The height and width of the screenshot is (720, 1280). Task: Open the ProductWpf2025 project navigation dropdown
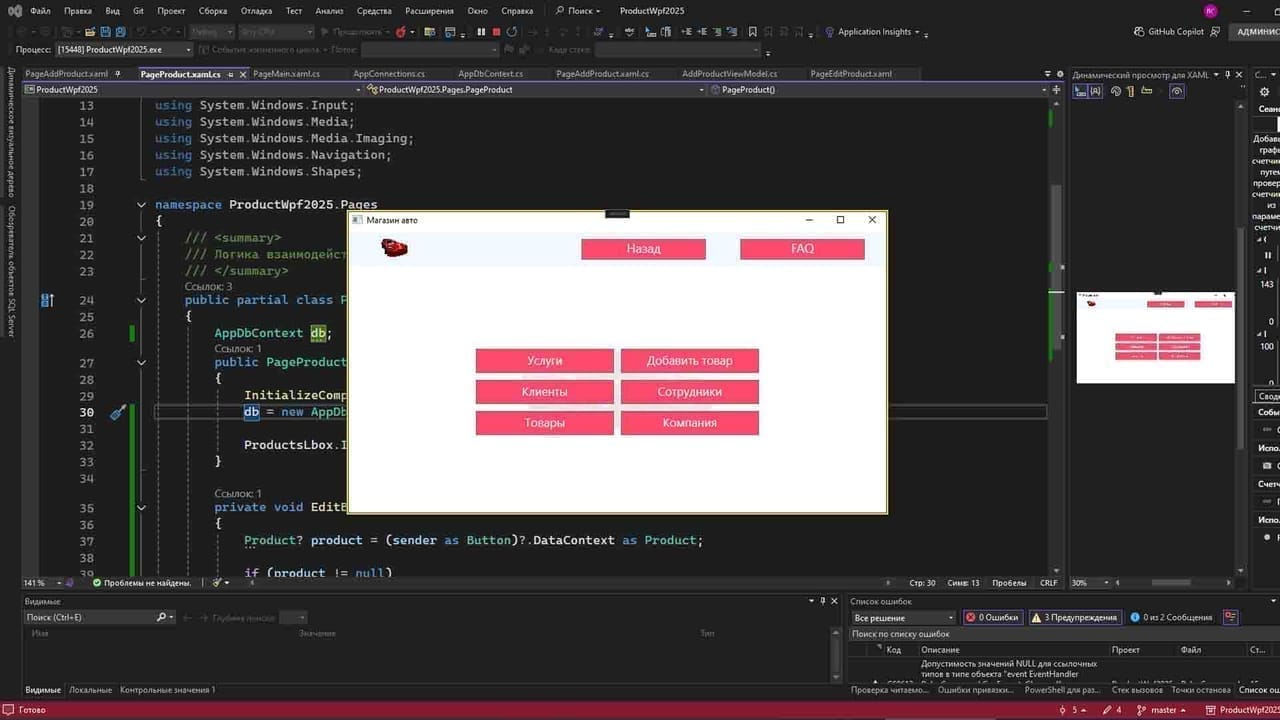[x=192, y=90]
